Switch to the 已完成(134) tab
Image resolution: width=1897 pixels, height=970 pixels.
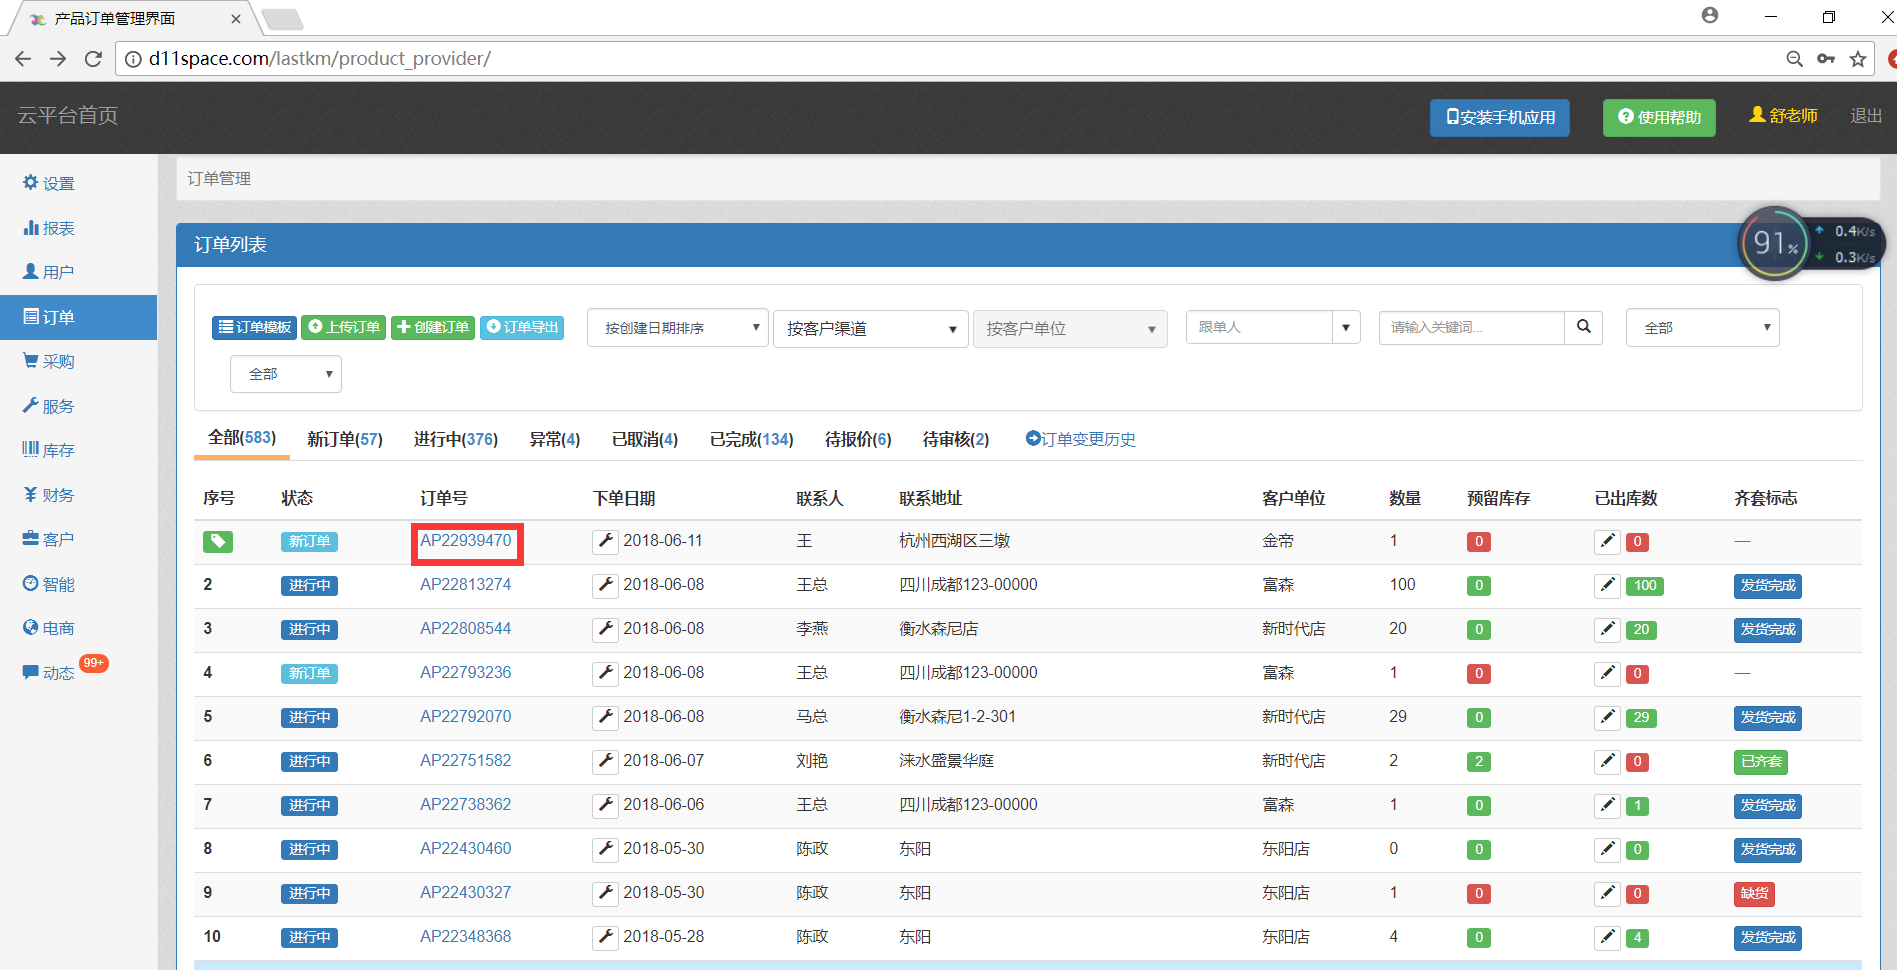tap(752, 439)
